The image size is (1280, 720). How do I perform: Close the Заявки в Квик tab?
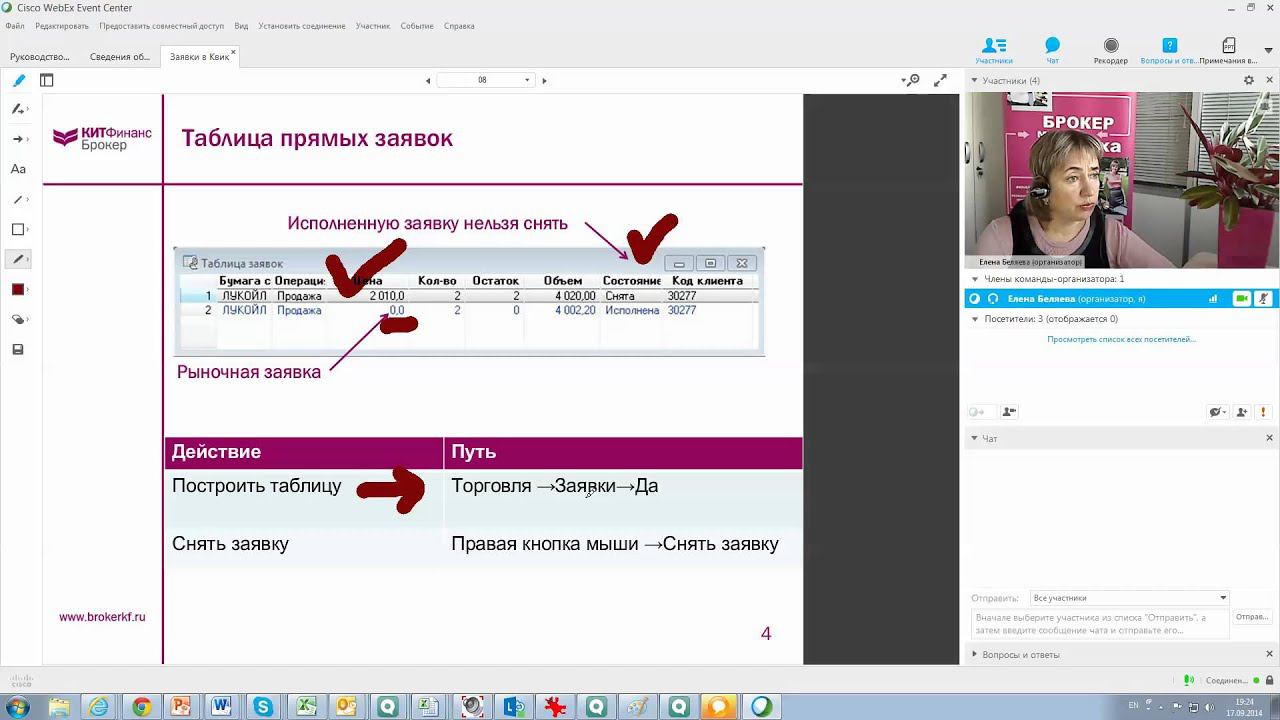click(x=234, y=52)
